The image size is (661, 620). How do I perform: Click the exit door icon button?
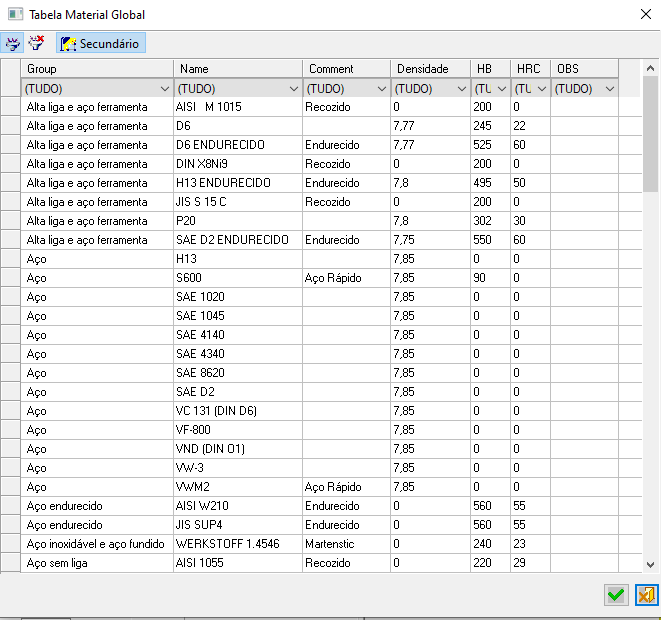pos(647,595)
